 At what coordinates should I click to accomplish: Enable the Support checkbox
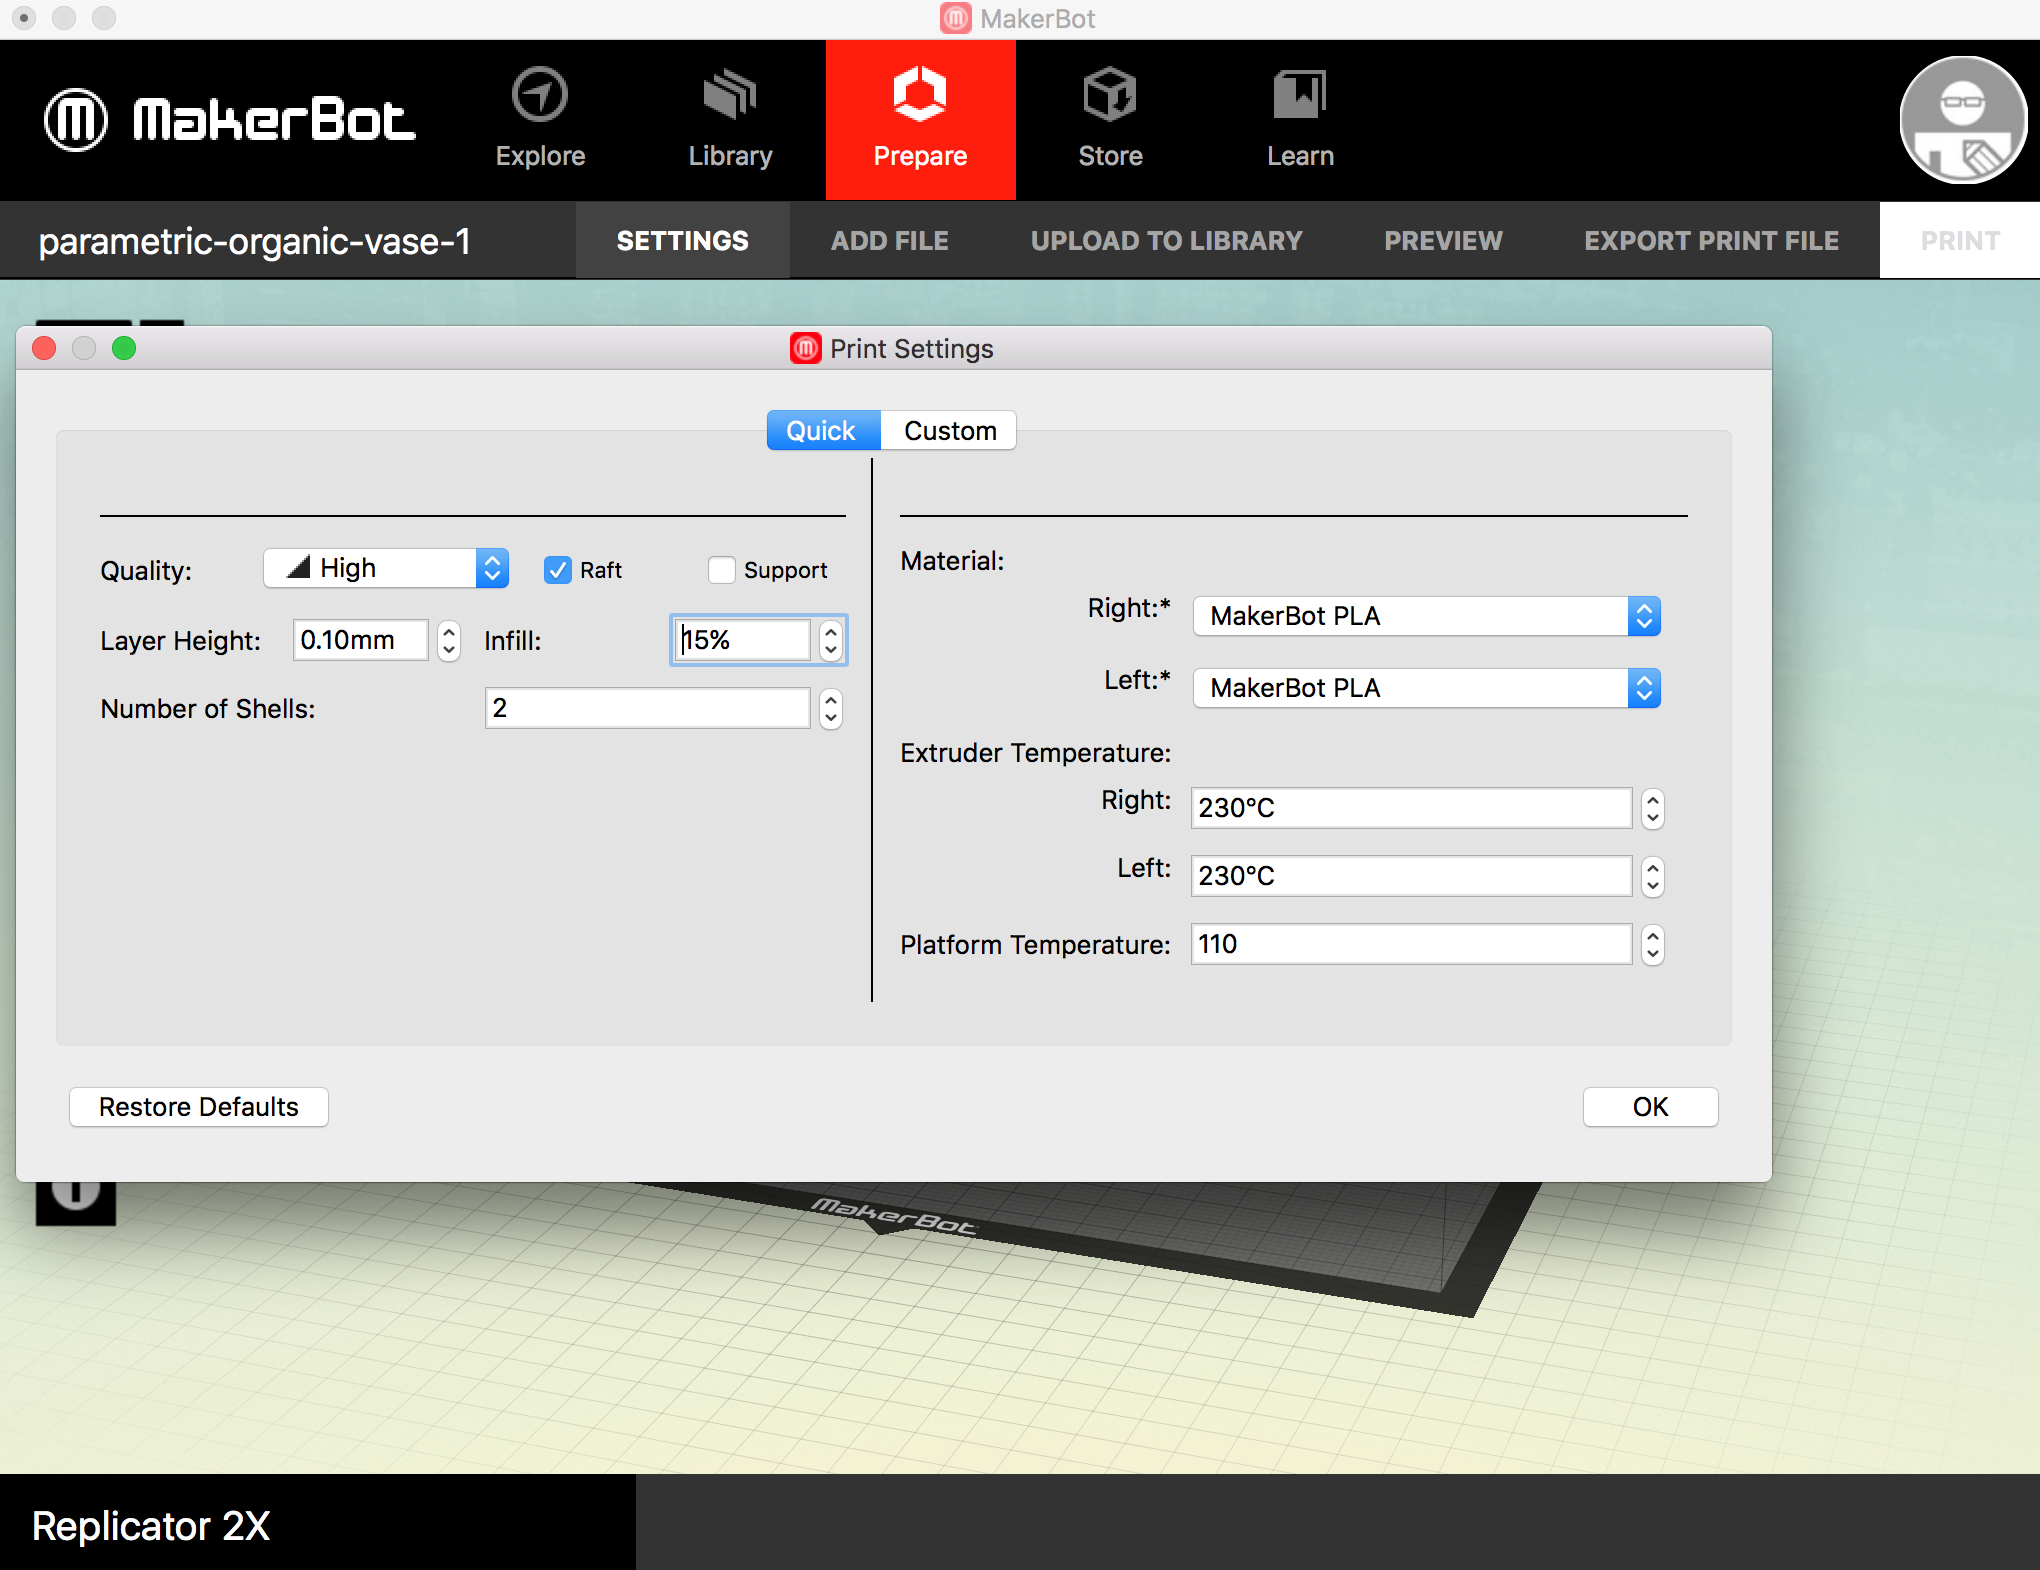click(x=722, y=570)
